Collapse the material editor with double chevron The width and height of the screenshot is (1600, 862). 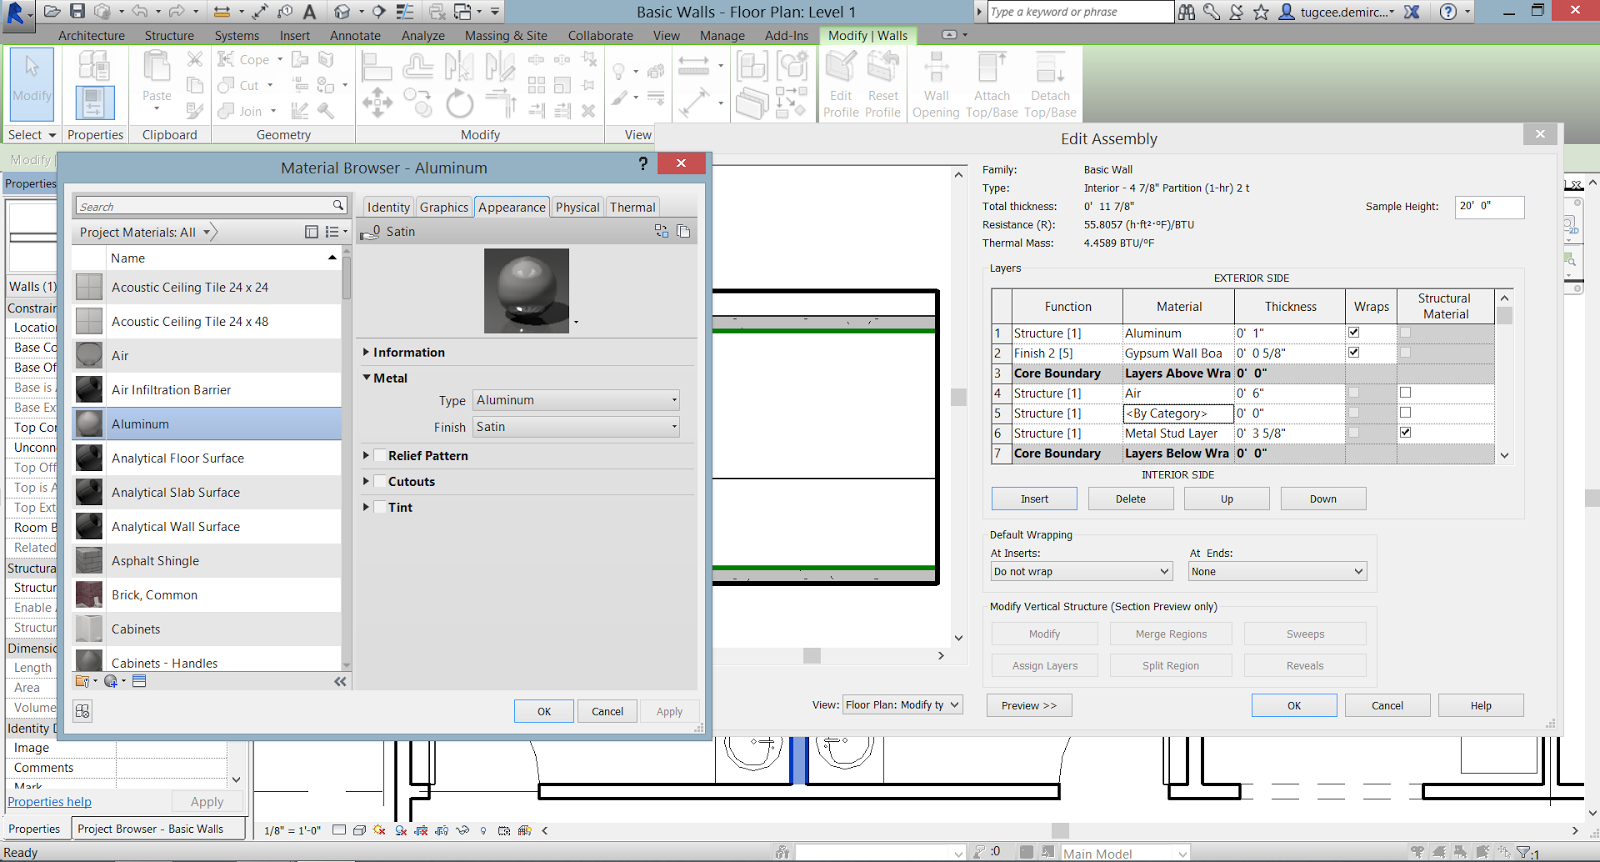click(x=340, y=681)
